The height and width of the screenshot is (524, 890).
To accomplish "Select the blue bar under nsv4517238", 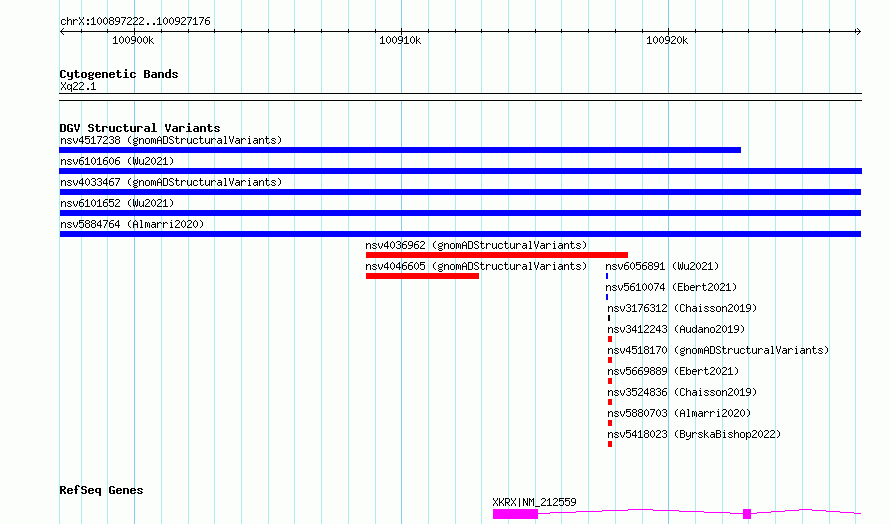I will (x=400, y=150).
